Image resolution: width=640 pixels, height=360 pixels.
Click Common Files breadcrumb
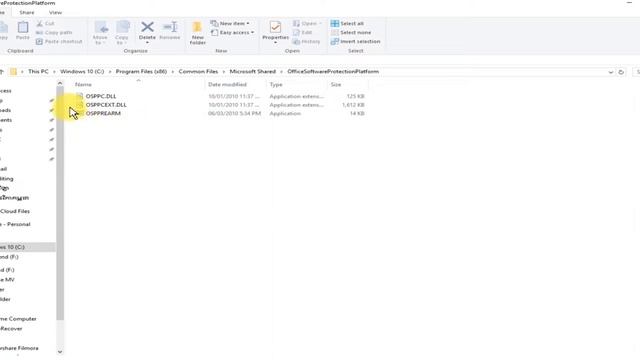[x=198, y=71]
